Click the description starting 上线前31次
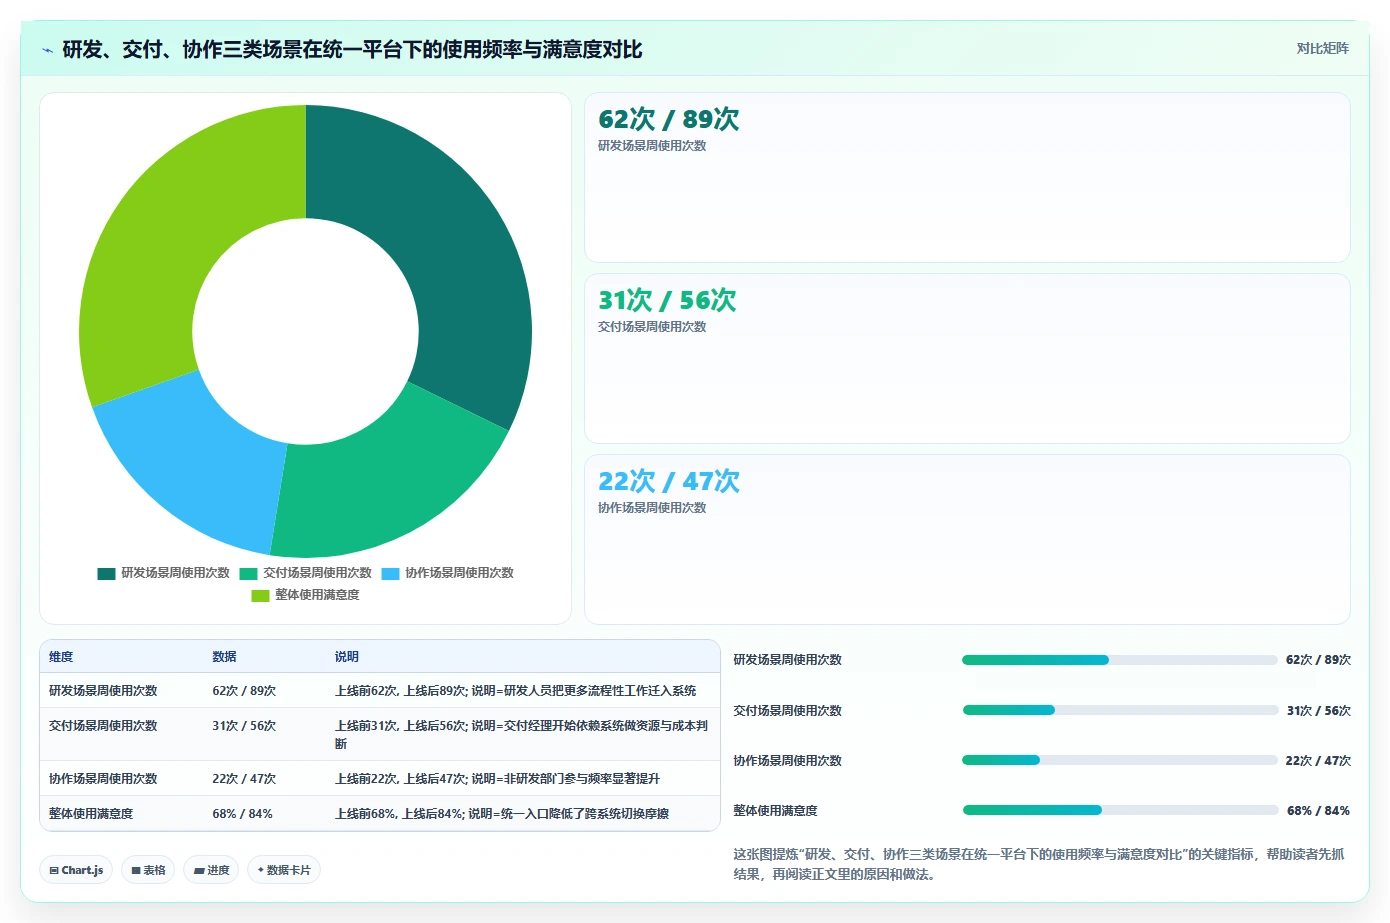 pyautogui.click(x=522, y=735)
